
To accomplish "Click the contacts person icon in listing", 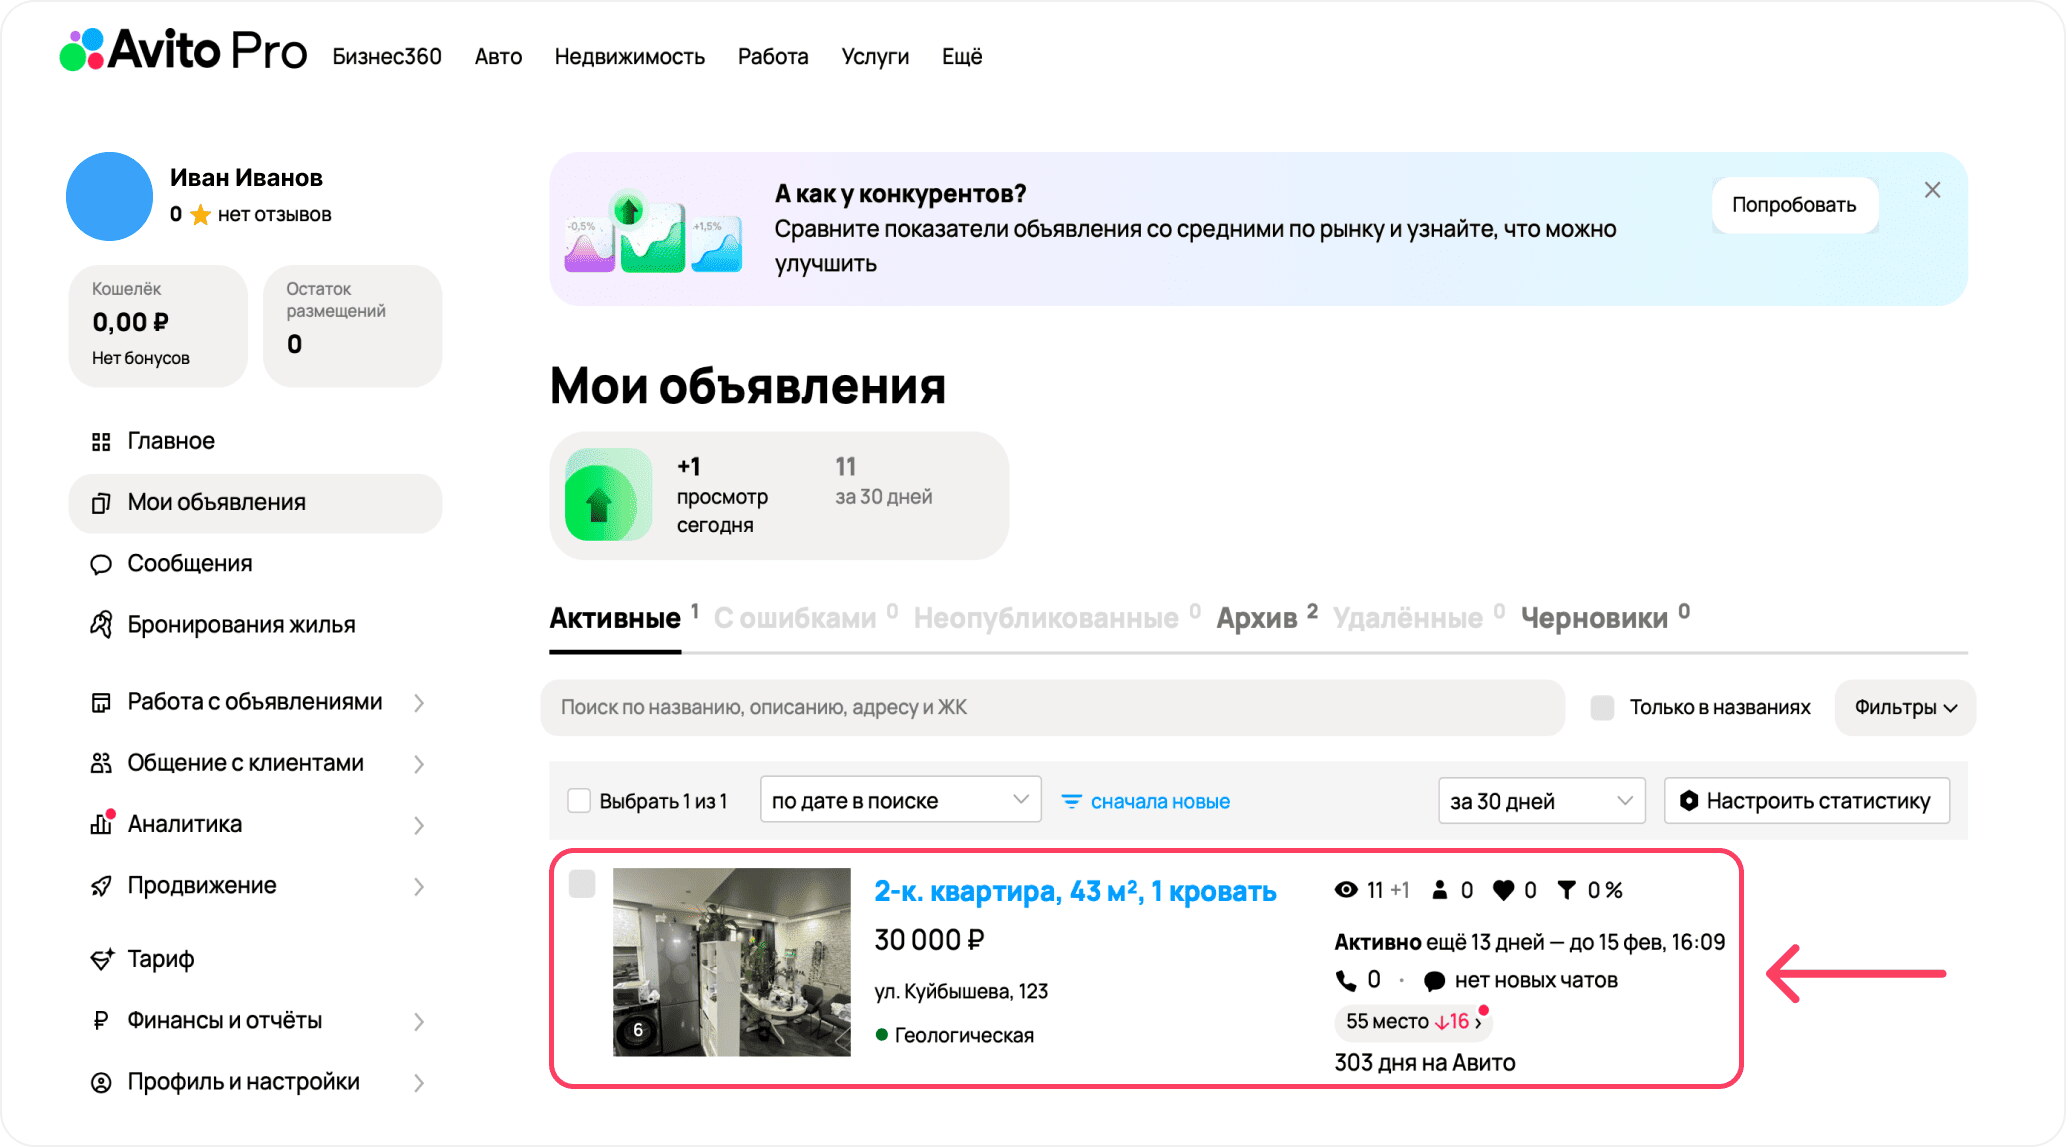I will (x=1439, y=890).
